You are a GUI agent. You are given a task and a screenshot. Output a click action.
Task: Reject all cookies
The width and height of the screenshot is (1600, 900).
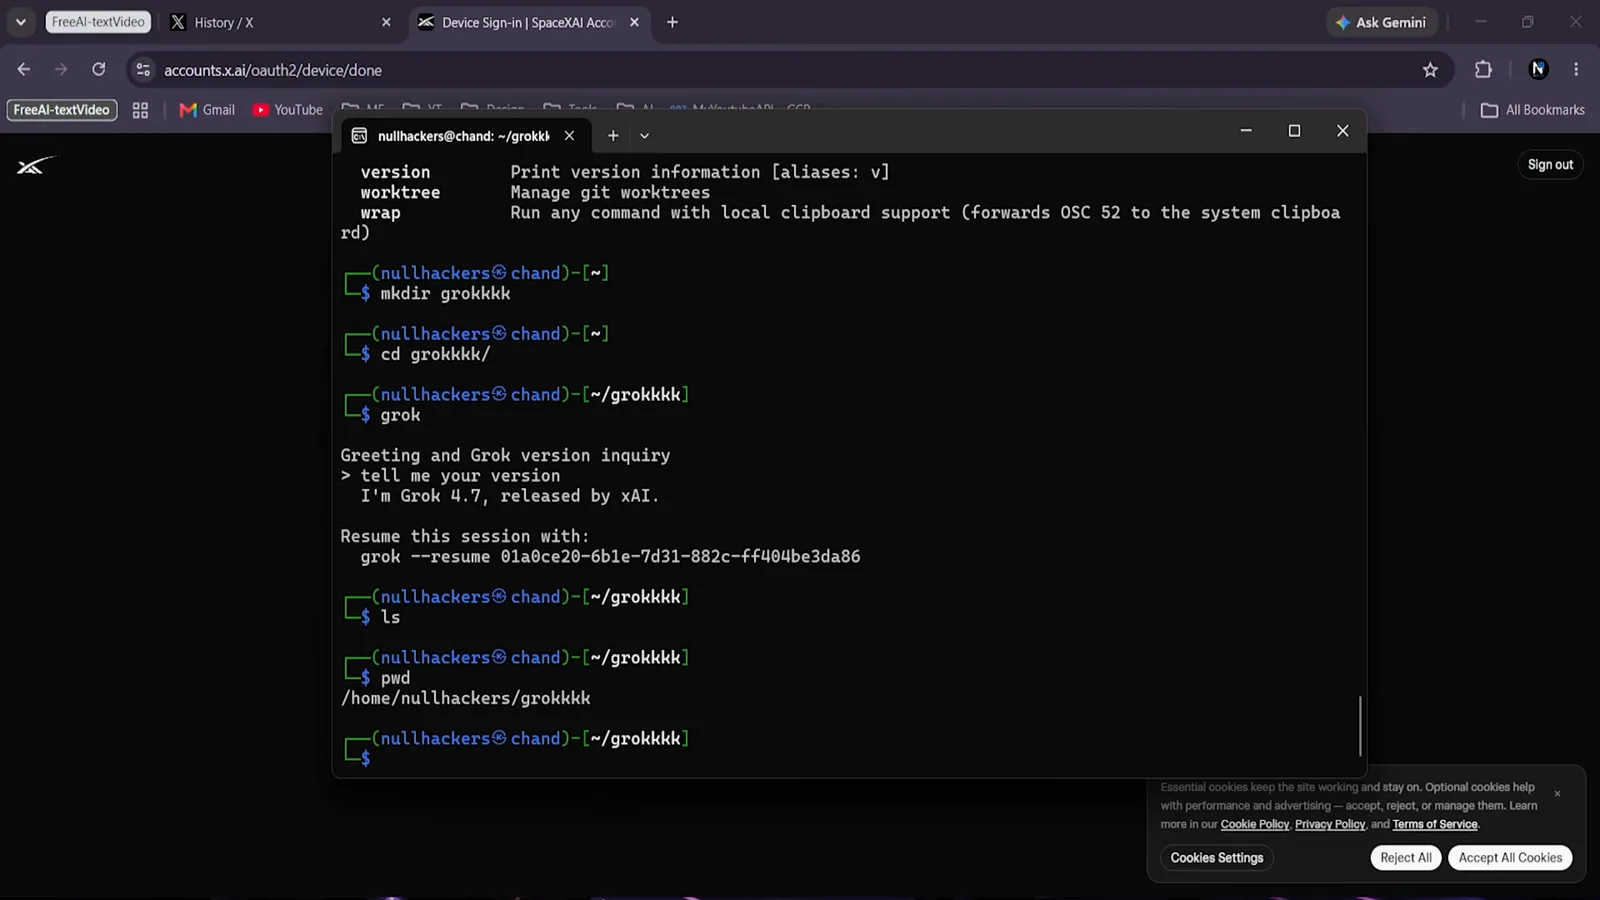[1406, 858]
